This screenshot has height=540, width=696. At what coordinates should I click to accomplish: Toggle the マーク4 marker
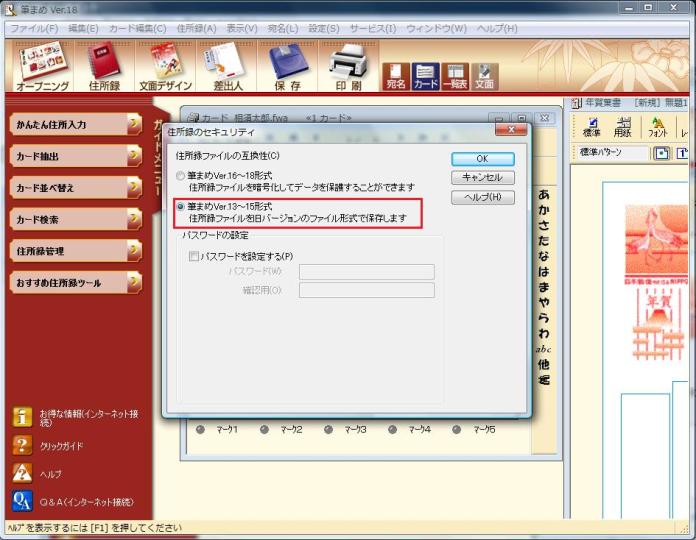[x=392, y=430]
